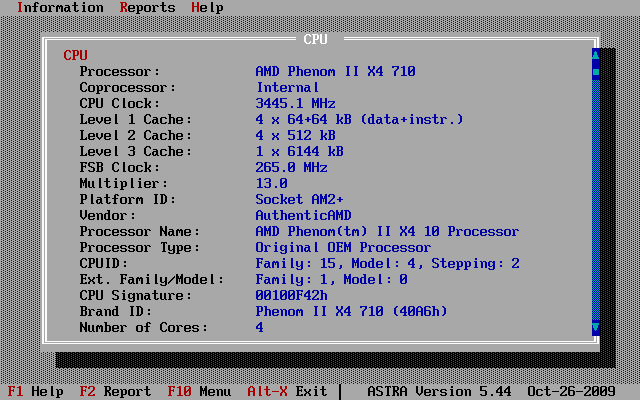Select the Processor Name value text
This screenshot has height=400, width=640.
coord(387,231)
